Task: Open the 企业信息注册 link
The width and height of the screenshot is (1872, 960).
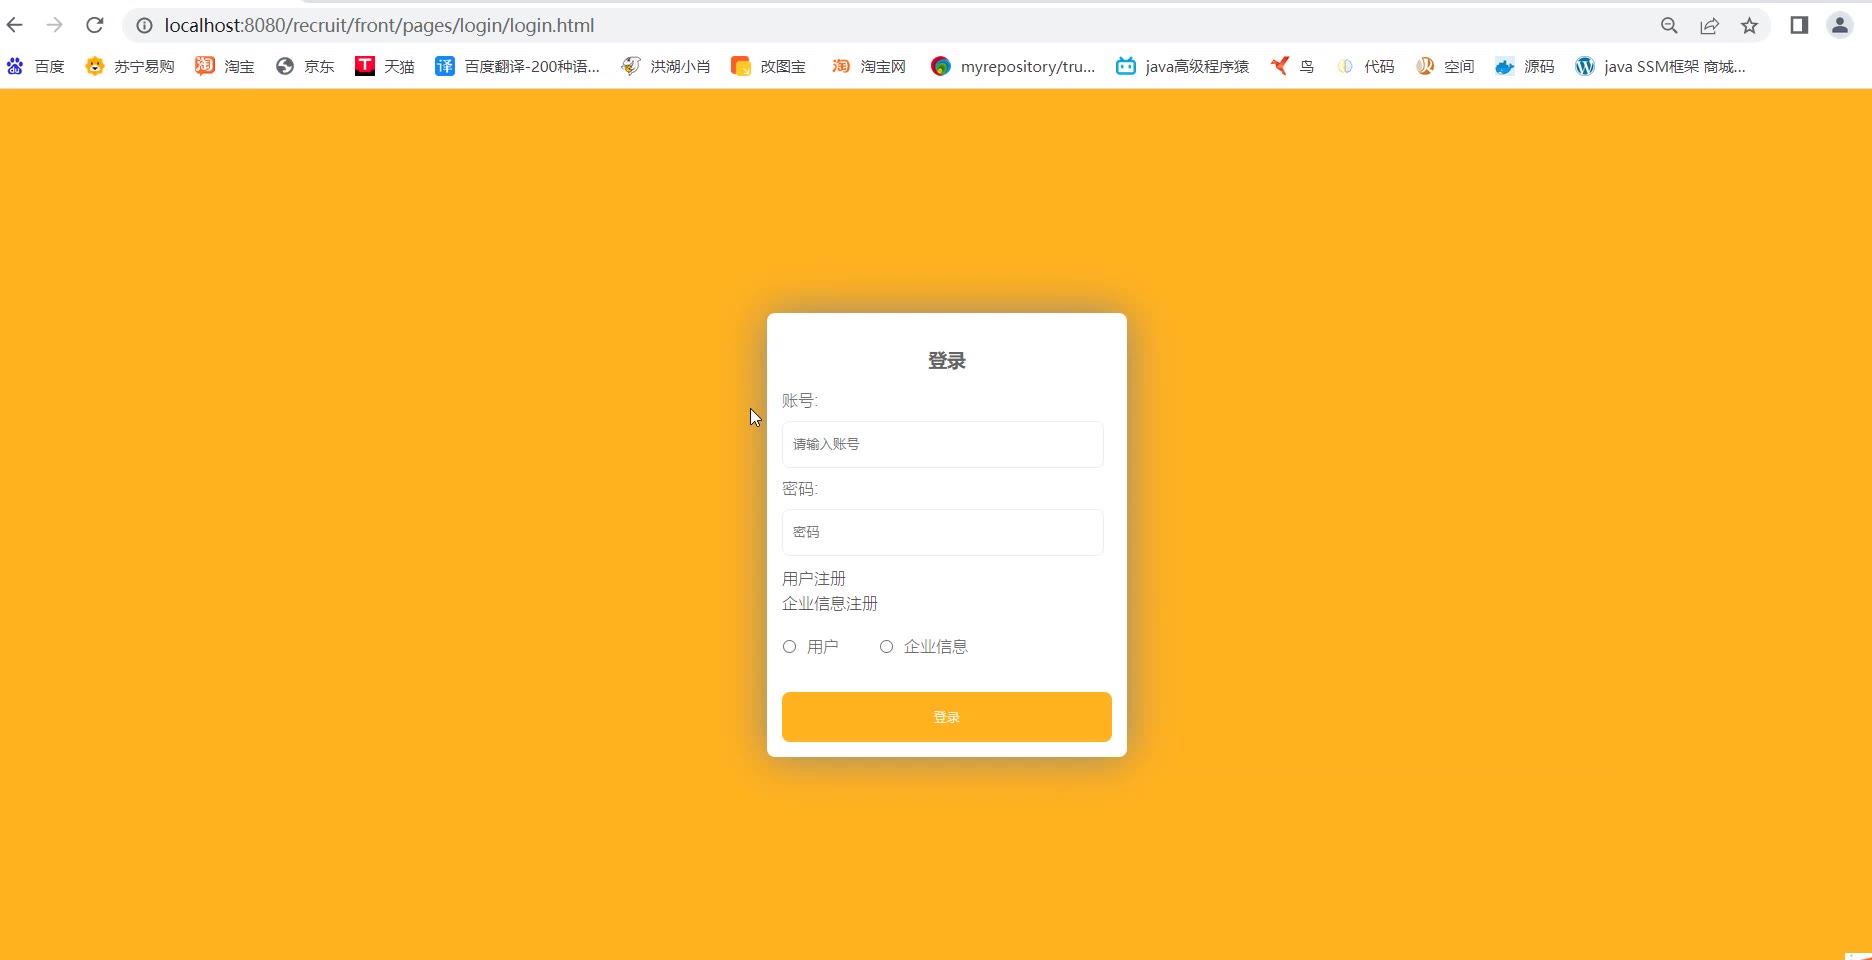Action: [830, 604]
